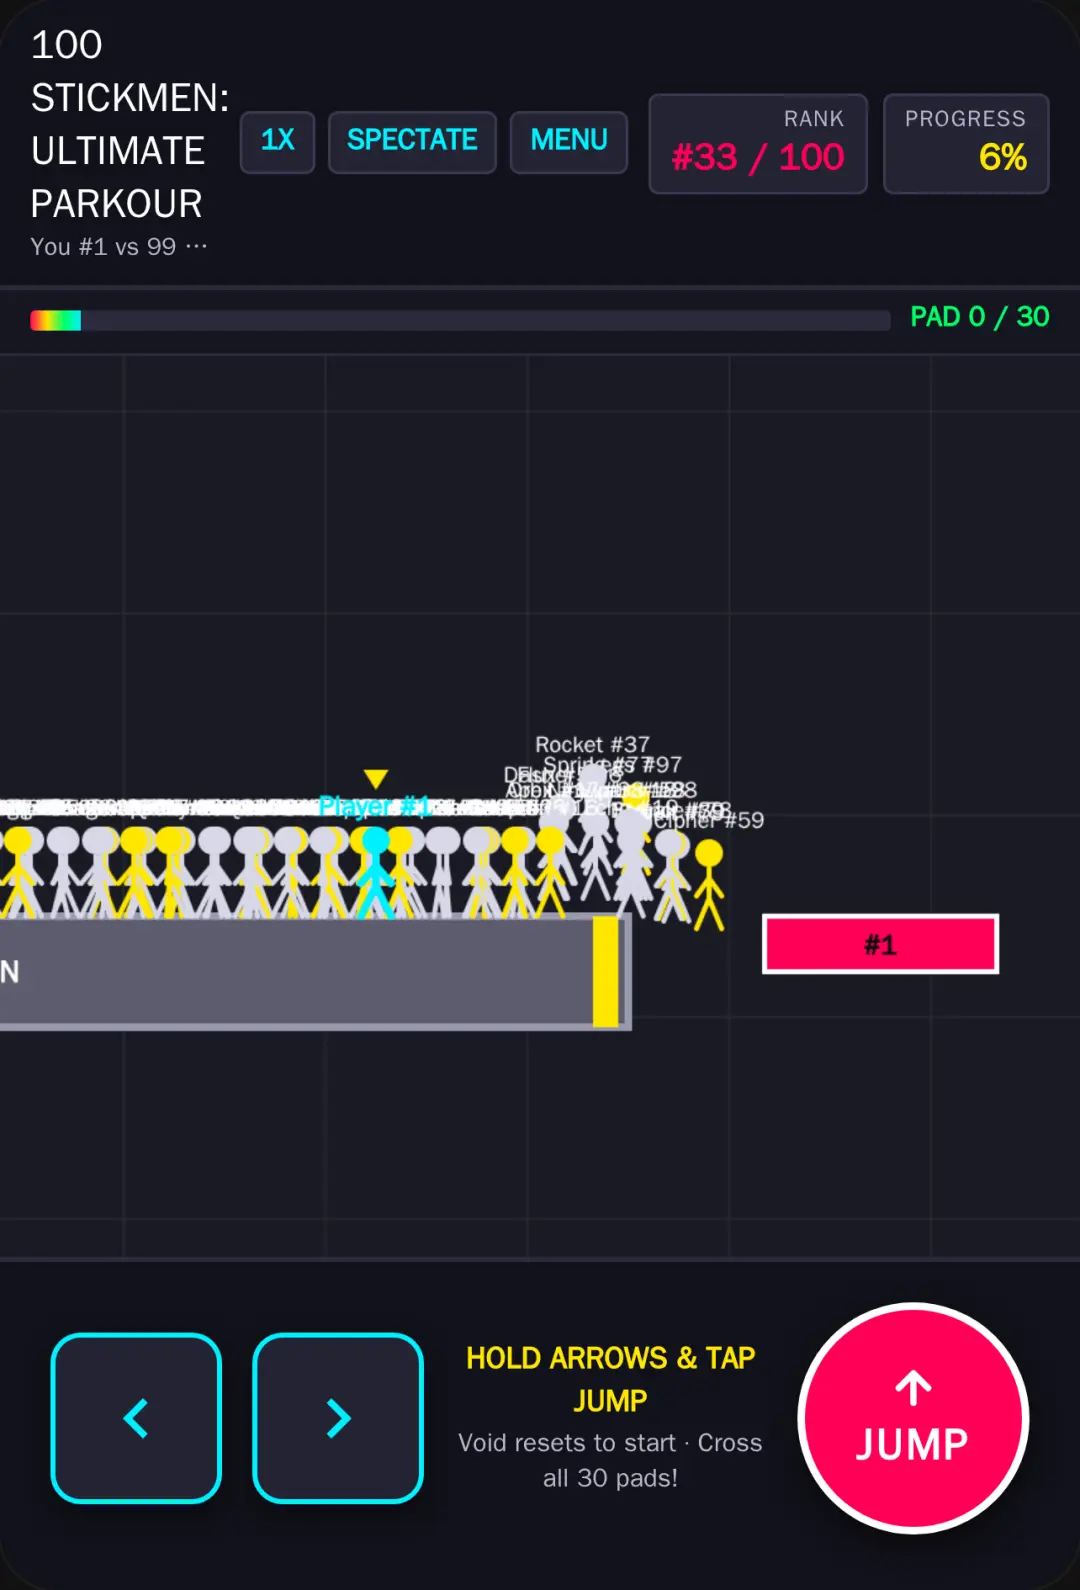Open the MENU

pos(569,142)
